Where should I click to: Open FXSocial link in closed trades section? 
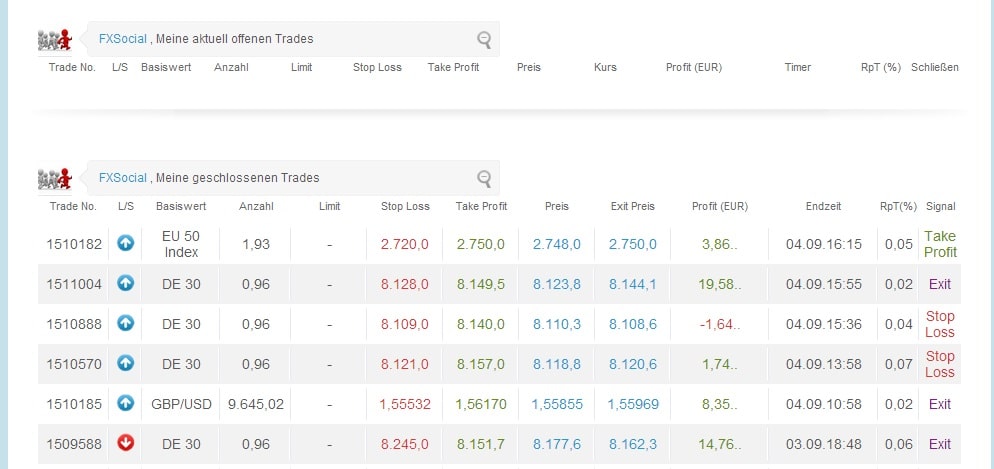[122, 178]
